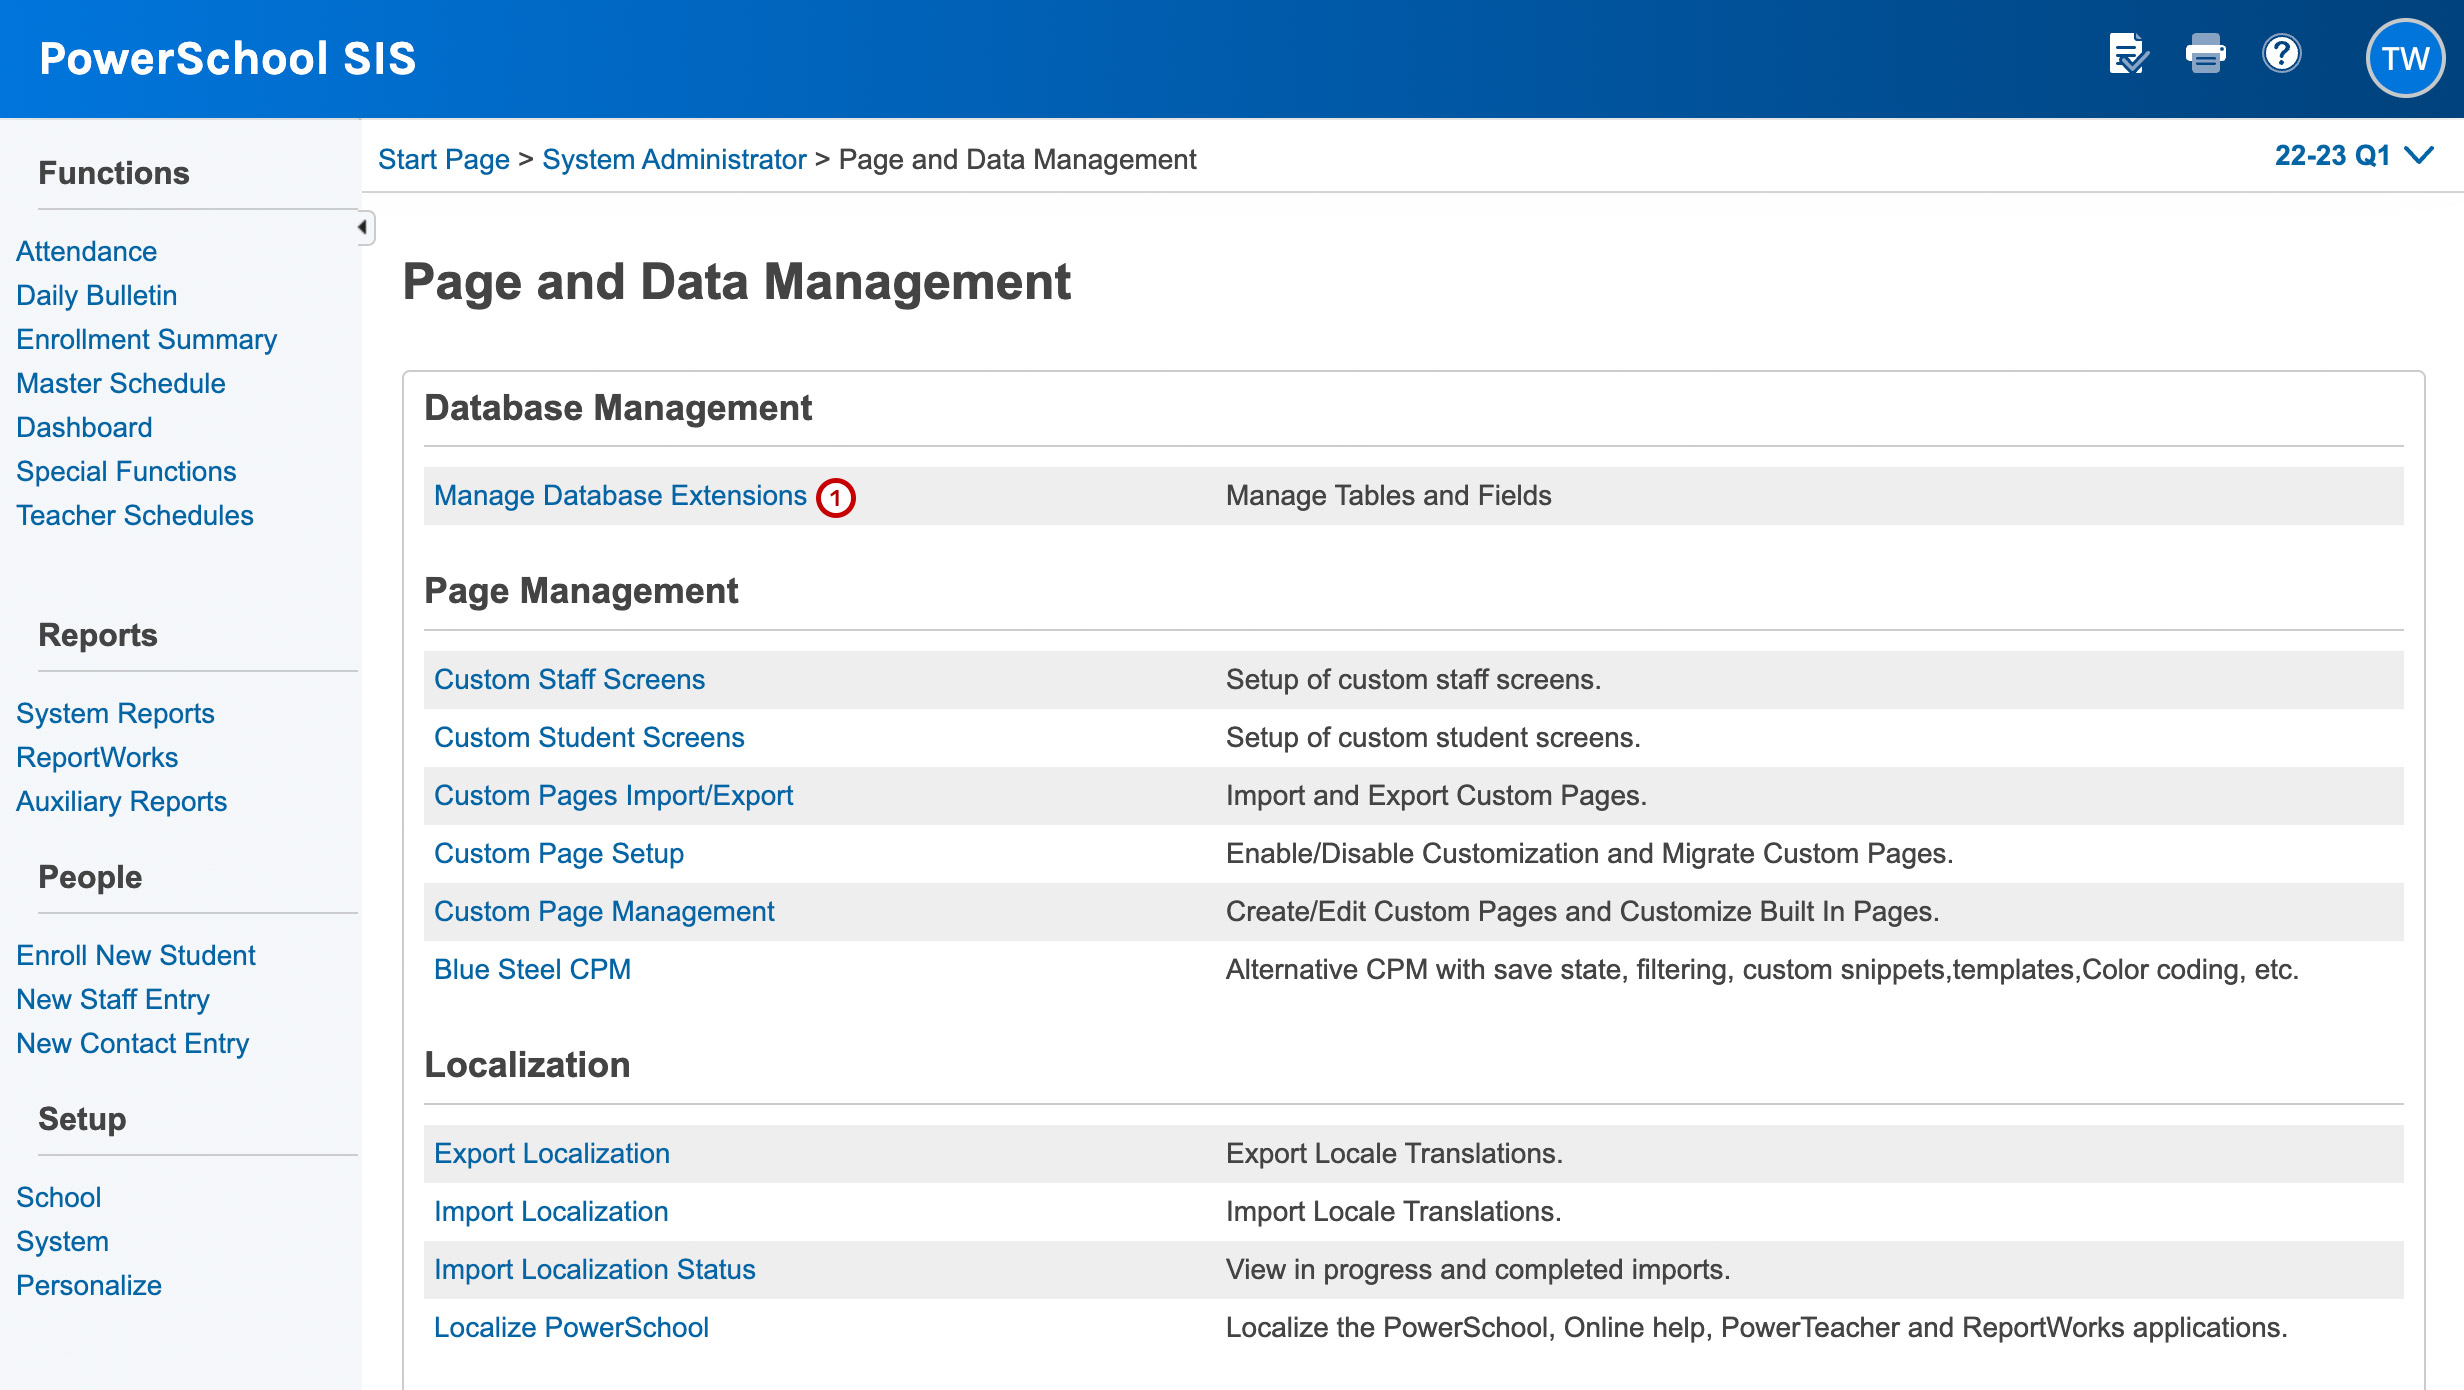Viewport: 2464px width, 1390px height.
Task: Open Special Functions in sidebar
Action: click(x=126, y=471)
